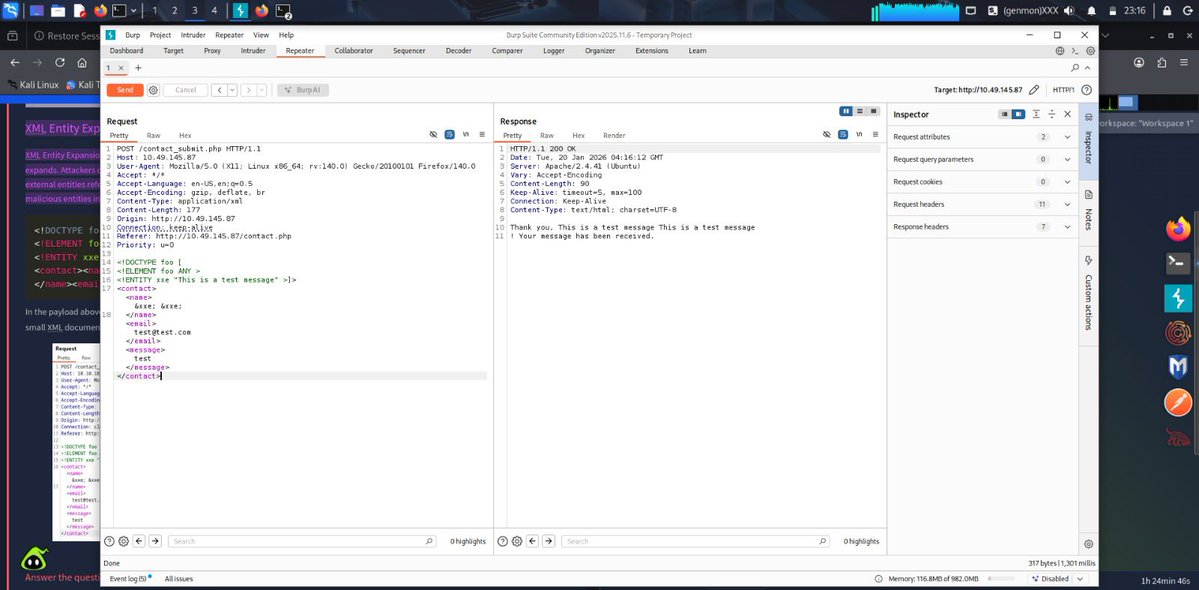Image resolution: width=1199 pixels, height=590 pixels.
Task: Go to next Response search match
Action: 549,541
